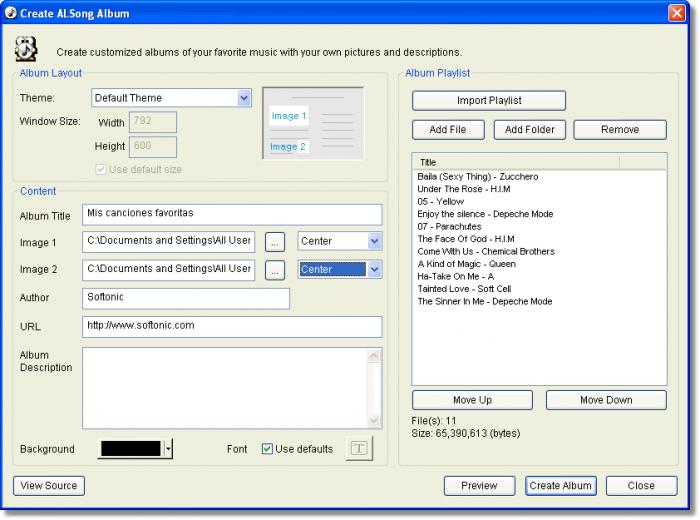This screenshot has width=700, height=520.
Task: Click the Add Folder button
Action: (x=530, y=129)
